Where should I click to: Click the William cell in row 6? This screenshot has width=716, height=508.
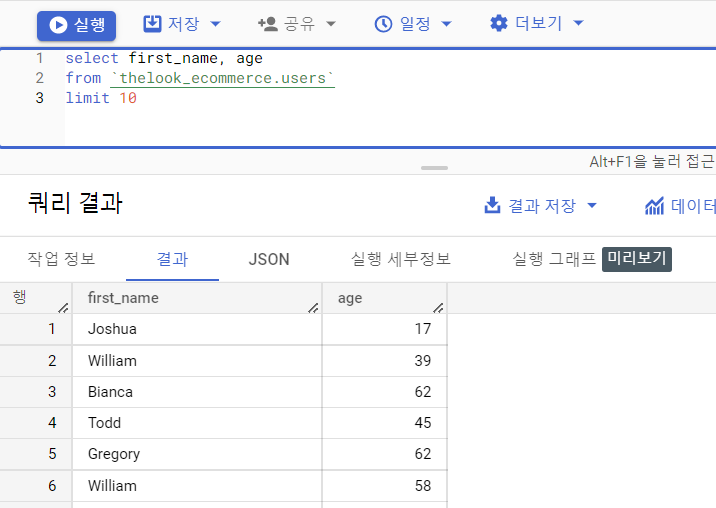click(197, 486)
